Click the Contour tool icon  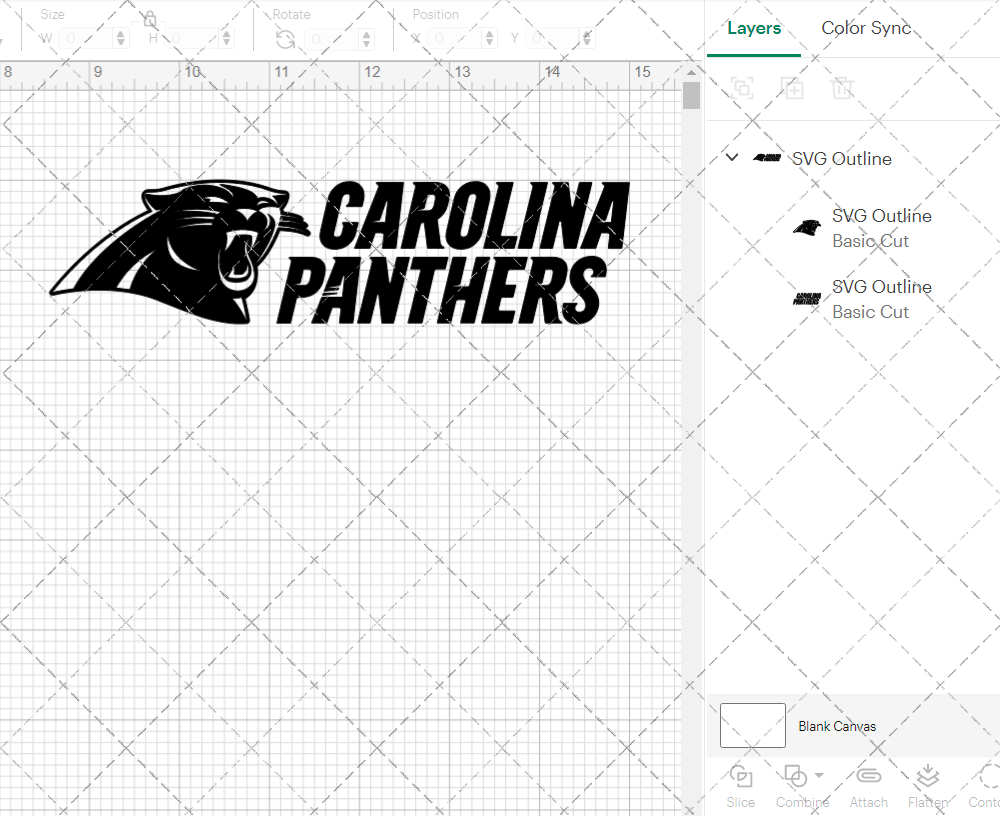[x=988, y=777]
